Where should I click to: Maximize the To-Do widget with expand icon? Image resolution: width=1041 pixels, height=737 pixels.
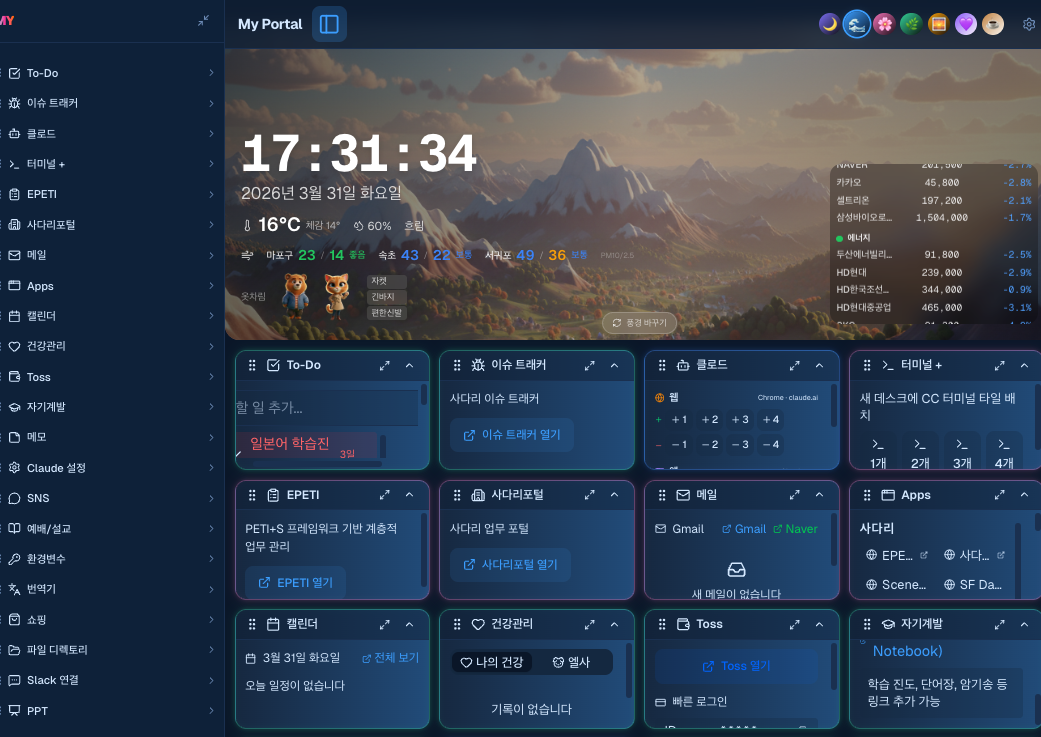pos(385,366)
